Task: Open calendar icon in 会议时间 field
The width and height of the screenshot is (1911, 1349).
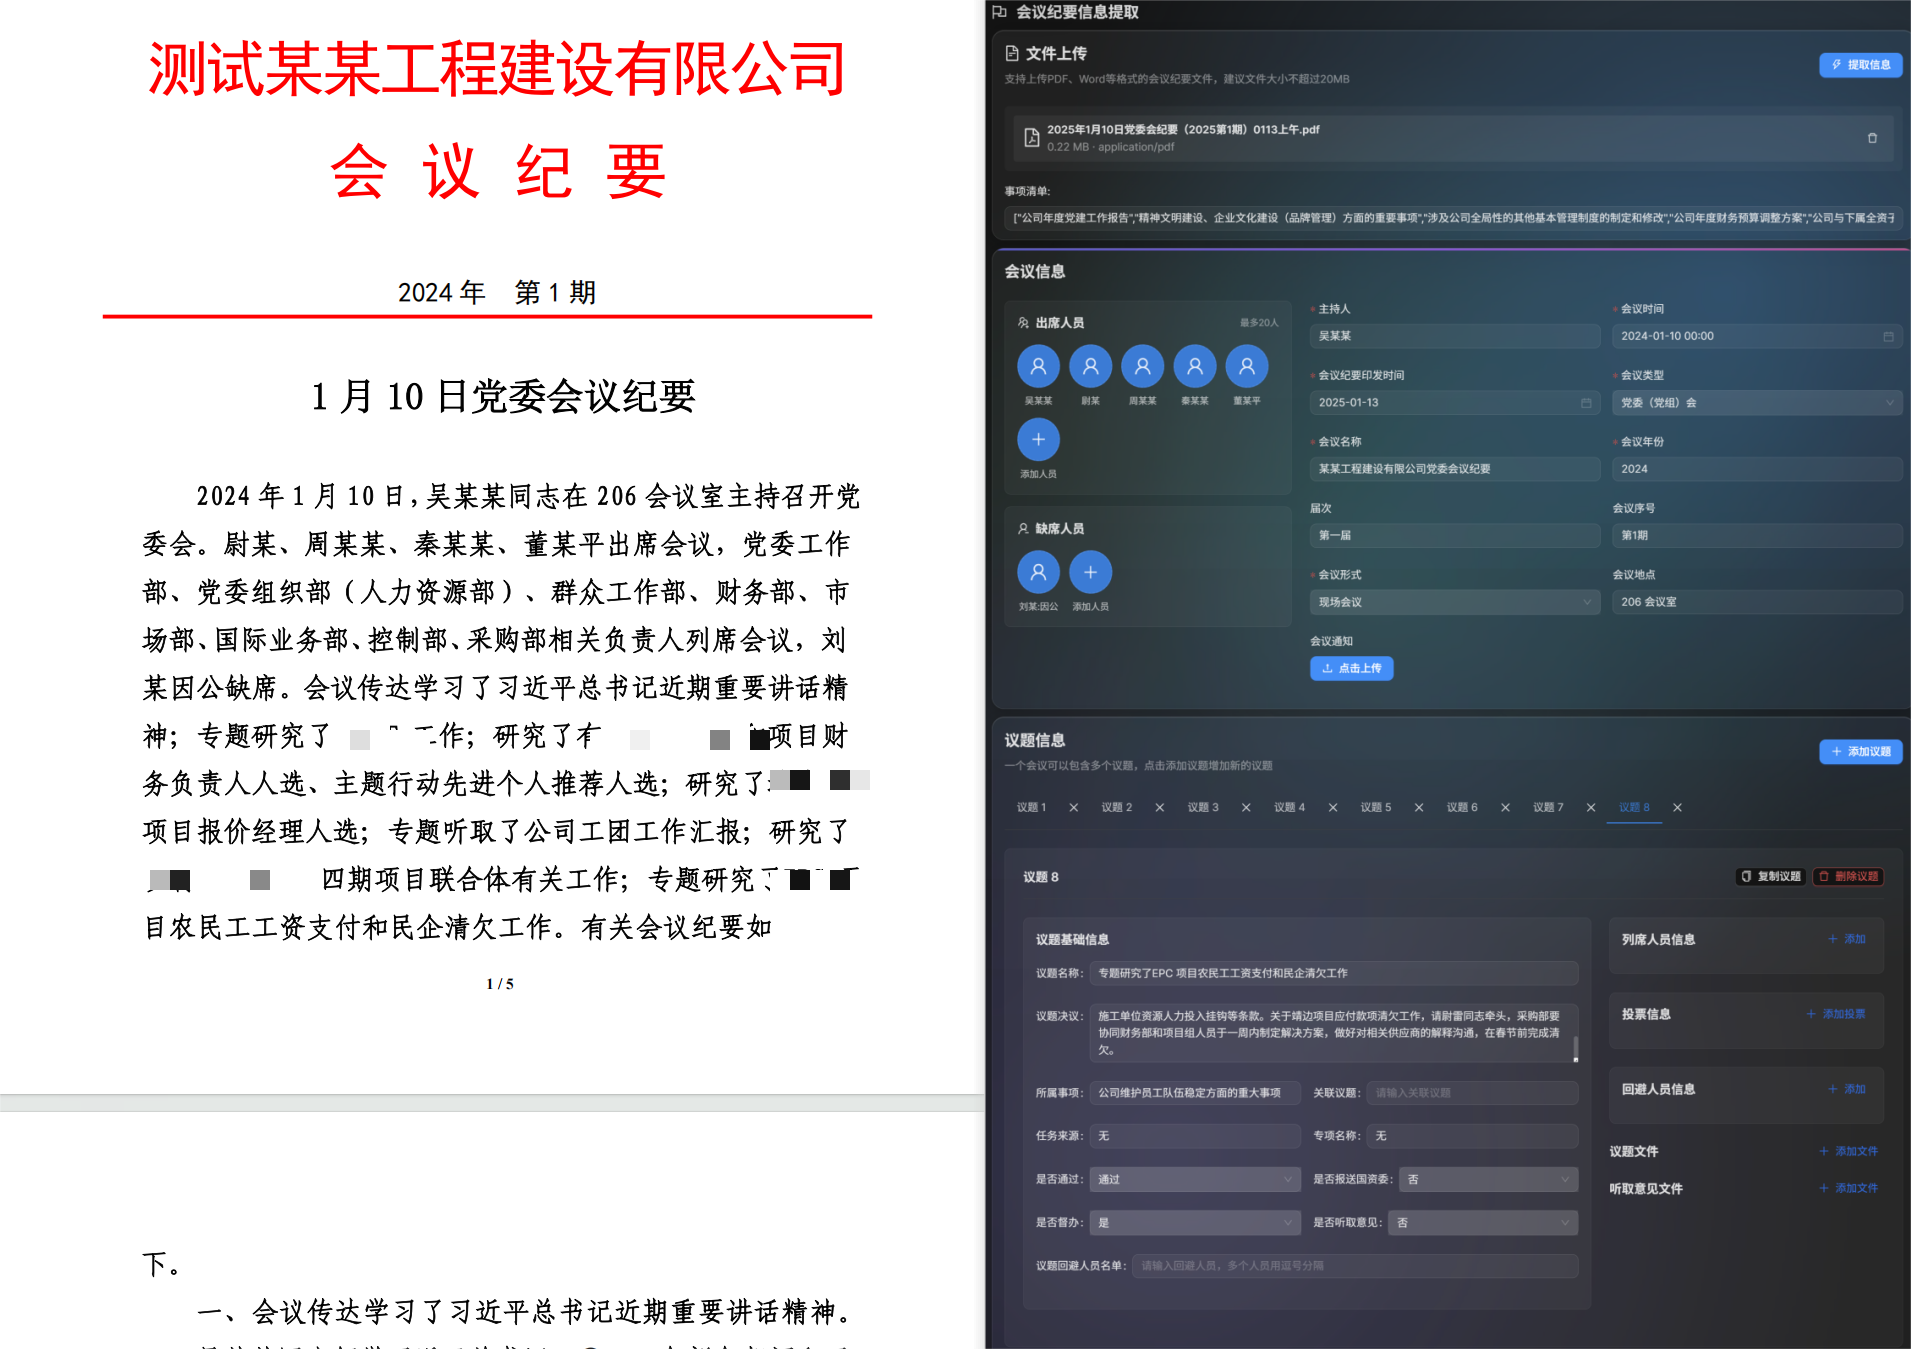Action: (x=1888, y=337)
